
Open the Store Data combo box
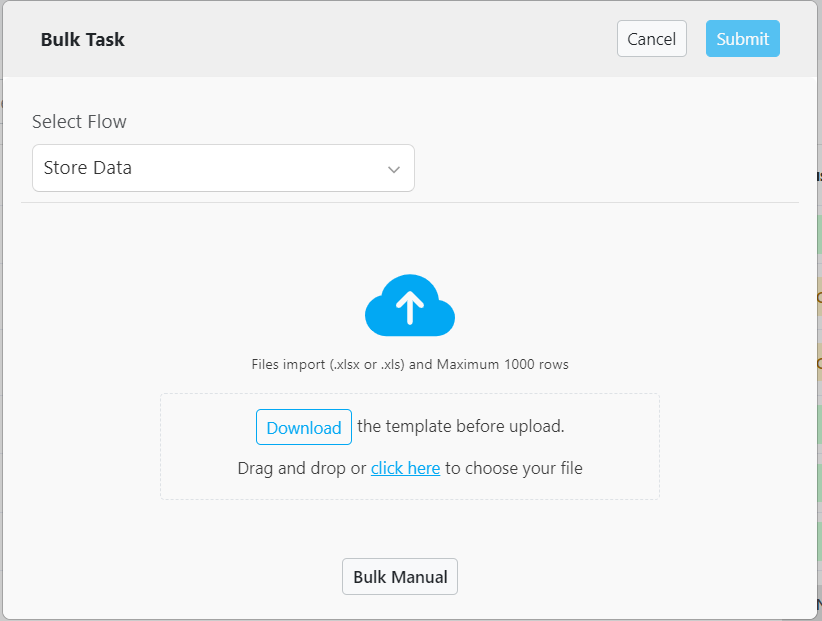point(223,168)
